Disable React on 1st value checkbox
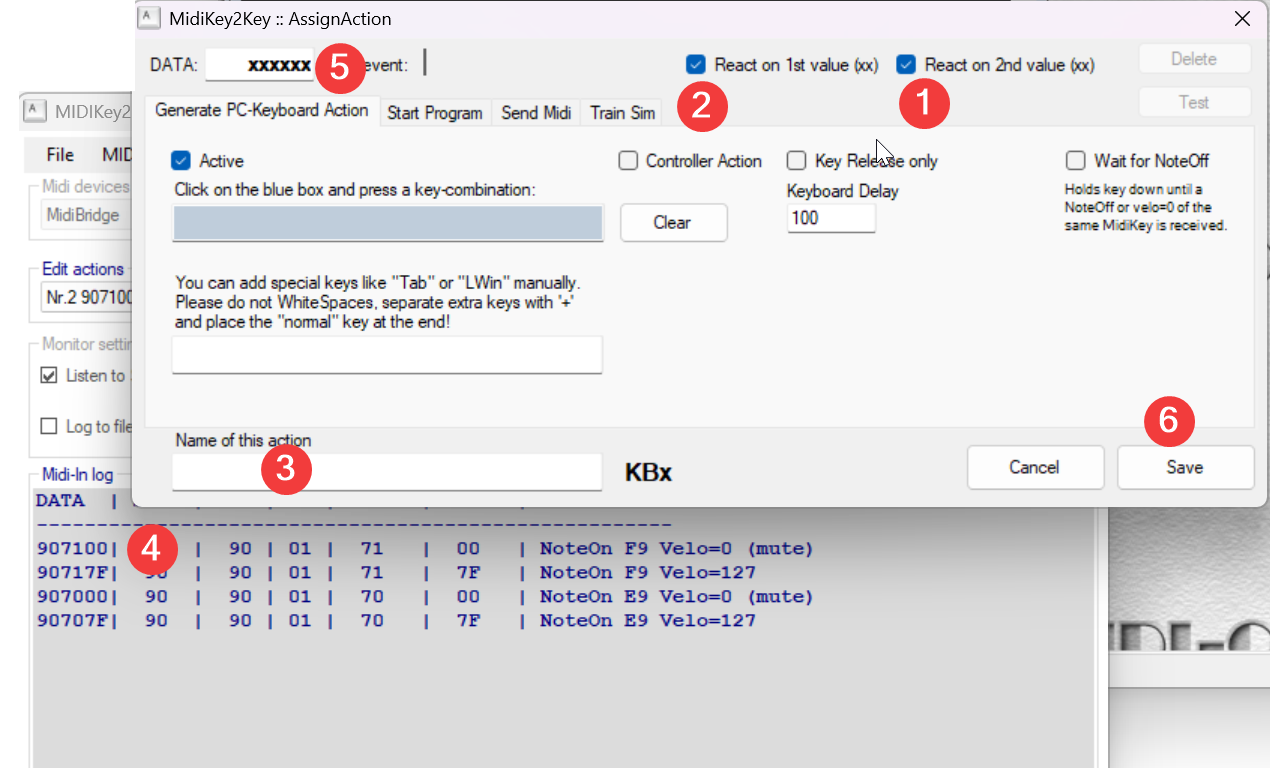The height and width of the screenshot is (768, 1270). pos(696,65)
